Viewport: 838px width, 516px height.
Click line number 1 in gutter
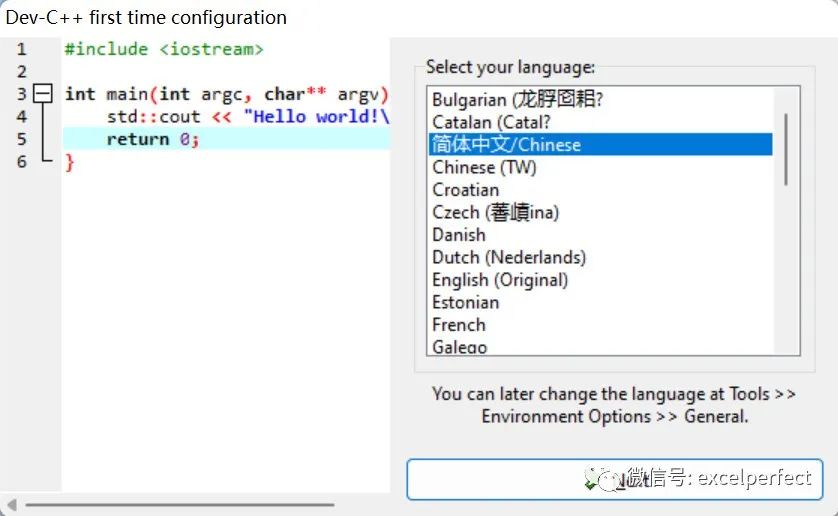tap(21, 49)
